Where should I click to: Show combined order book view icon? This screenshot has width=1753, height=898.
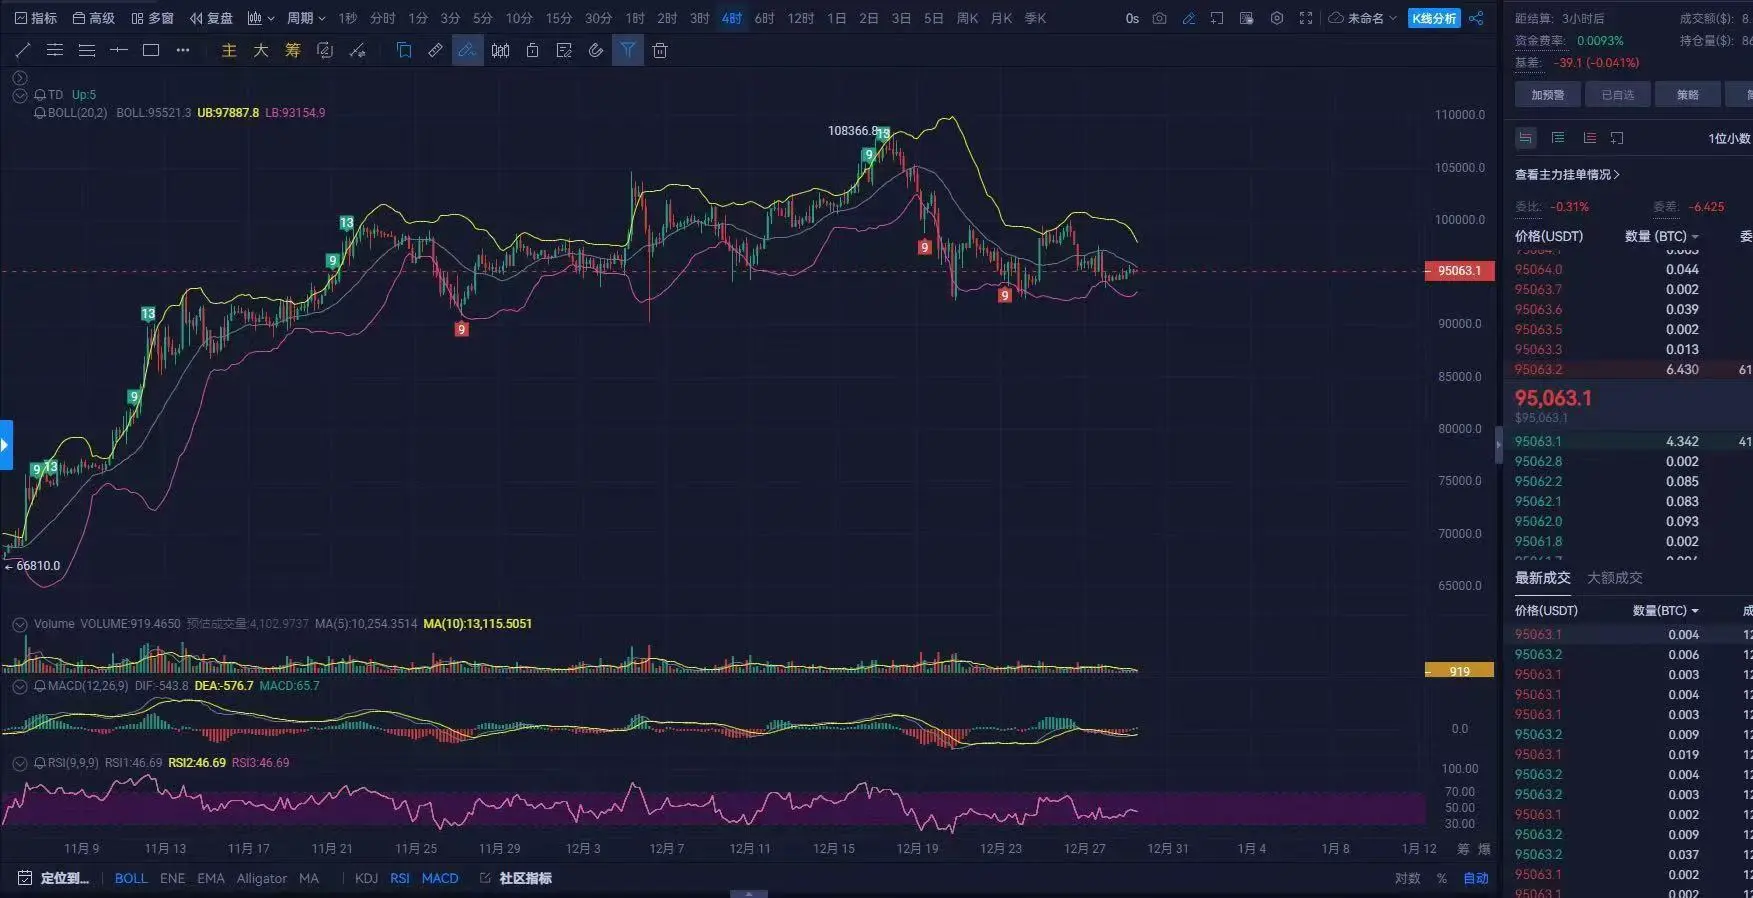point(1525,138)
